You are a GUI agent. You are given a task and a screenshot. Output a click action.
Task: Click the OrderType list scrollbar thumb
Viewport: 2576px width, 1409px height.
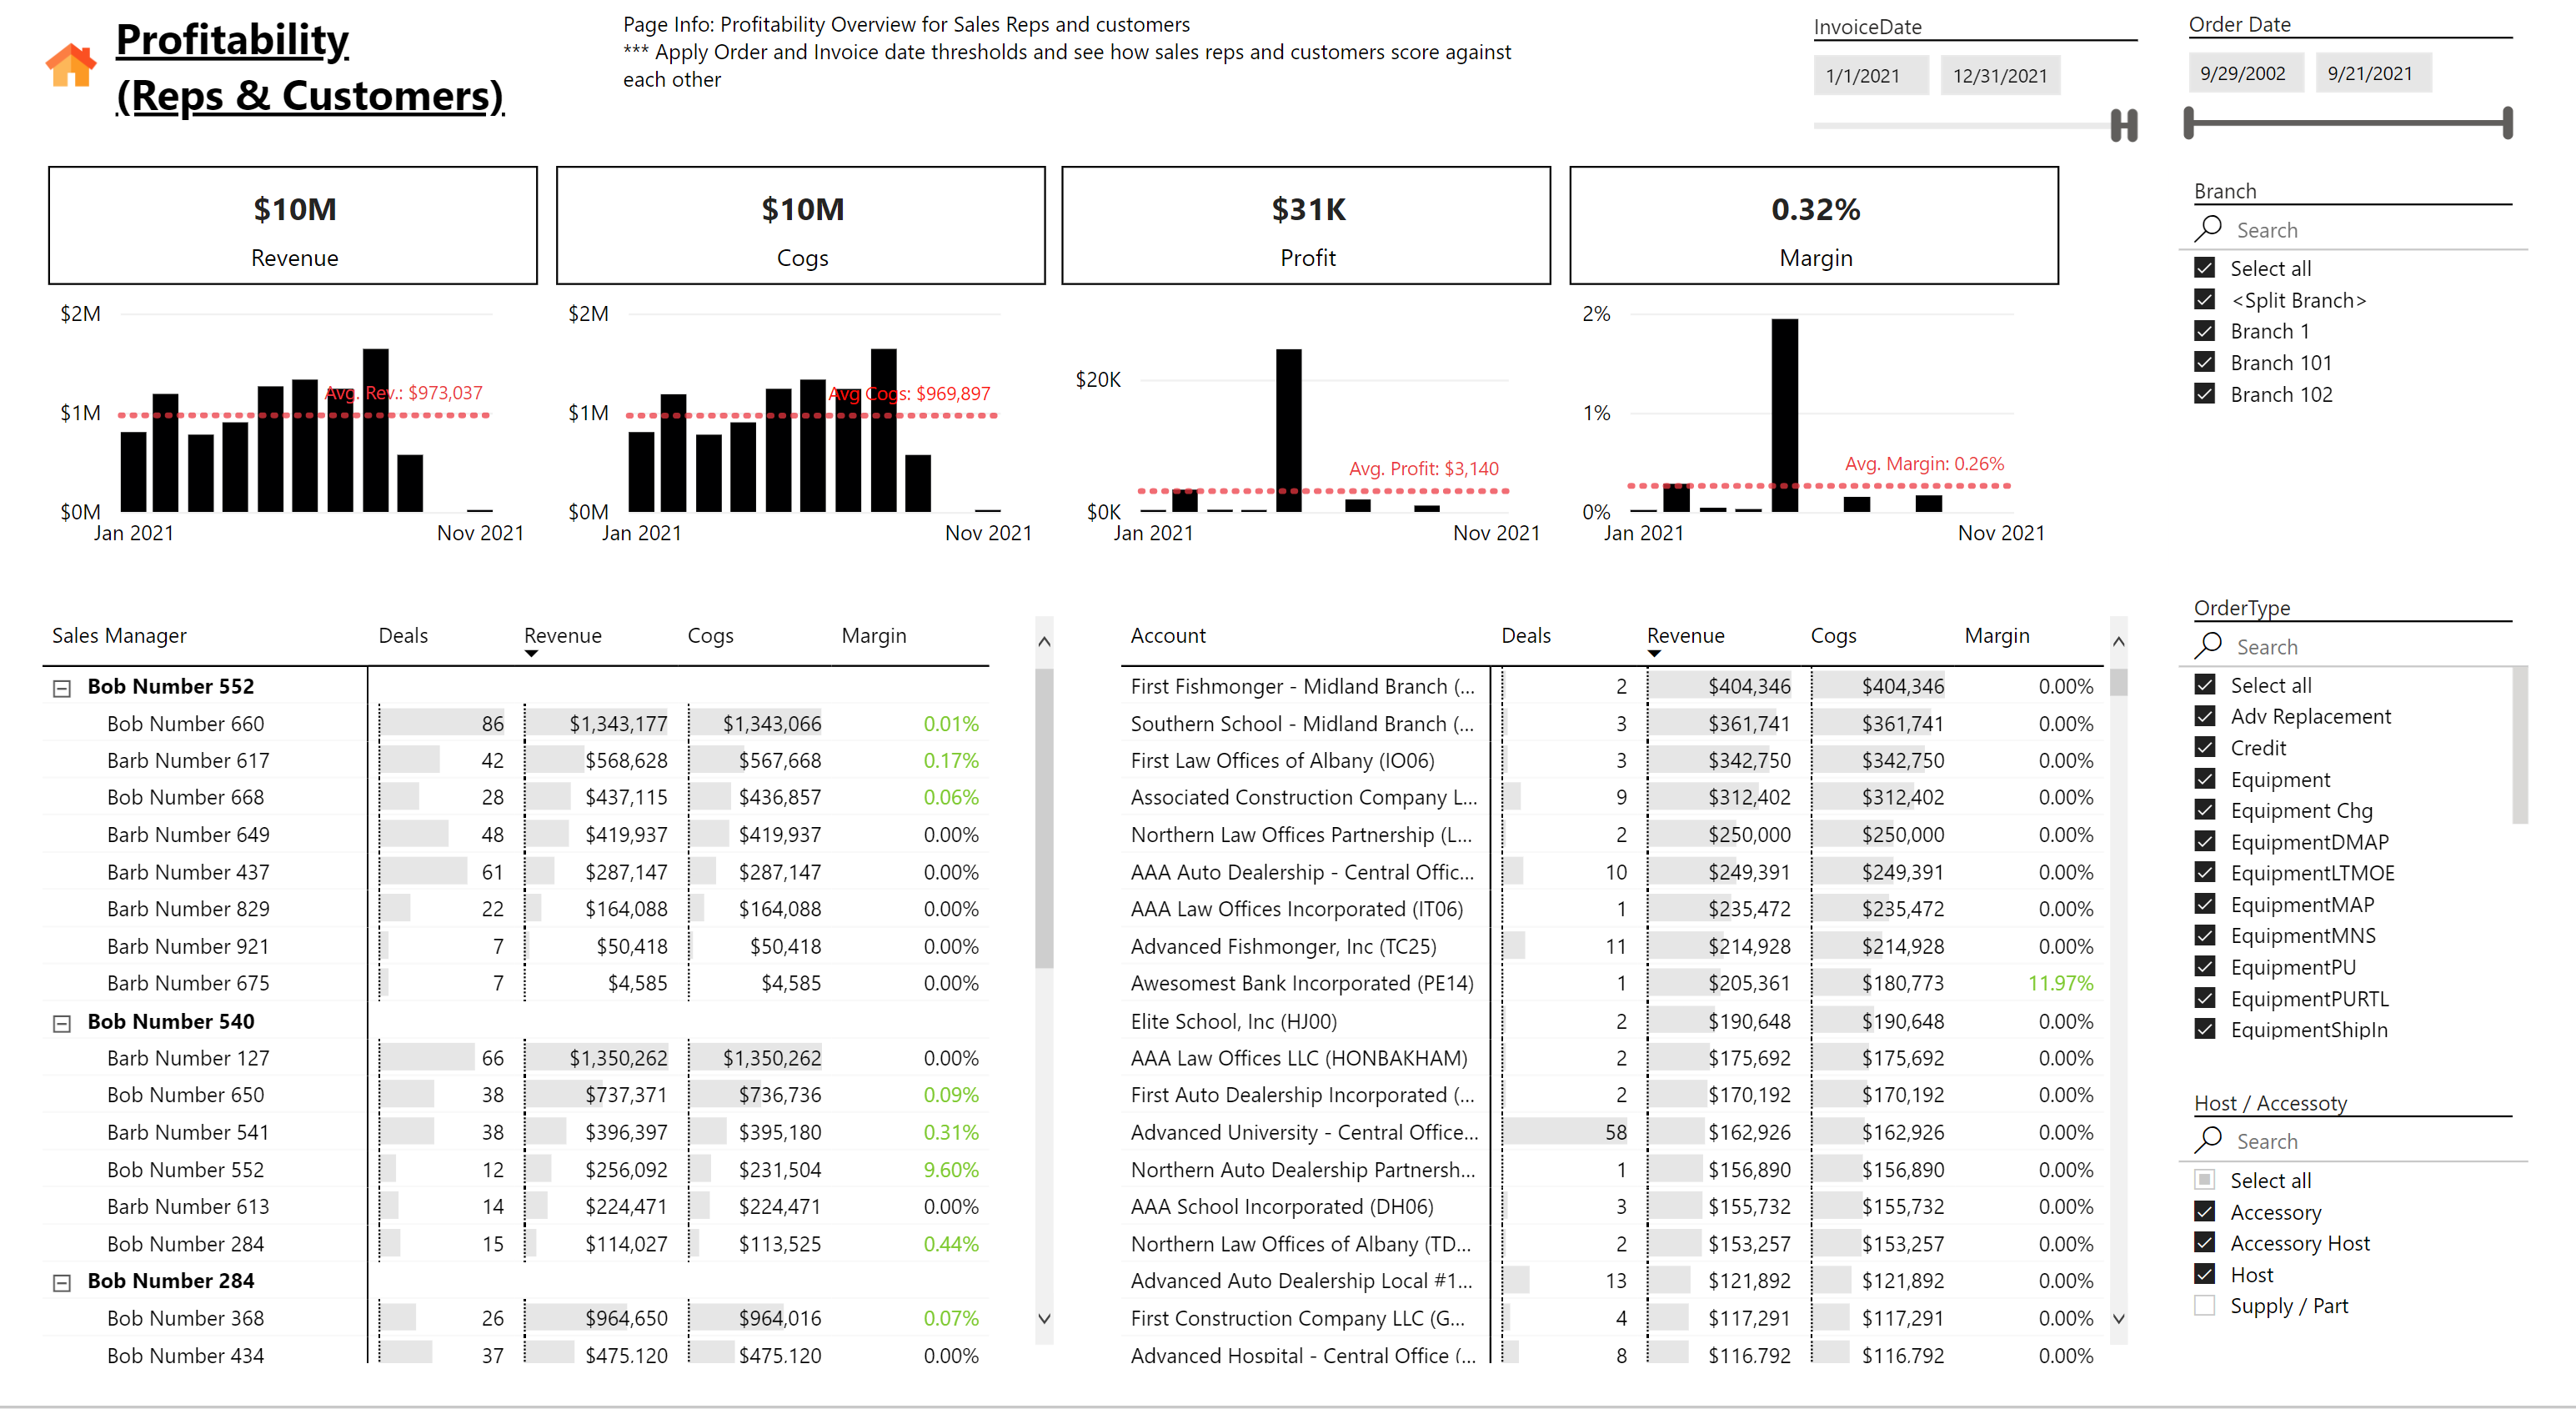(x=2519, y=746)
